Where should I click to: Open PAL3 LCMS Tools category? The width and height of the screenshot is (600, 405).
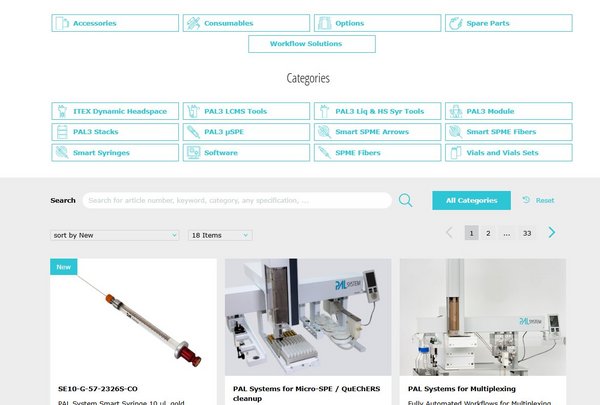[246, 111]
